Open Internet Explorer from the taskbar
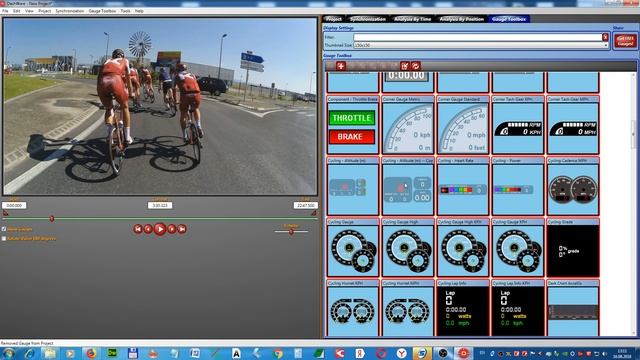The image size is (640, 360). [x=29, y=353]
